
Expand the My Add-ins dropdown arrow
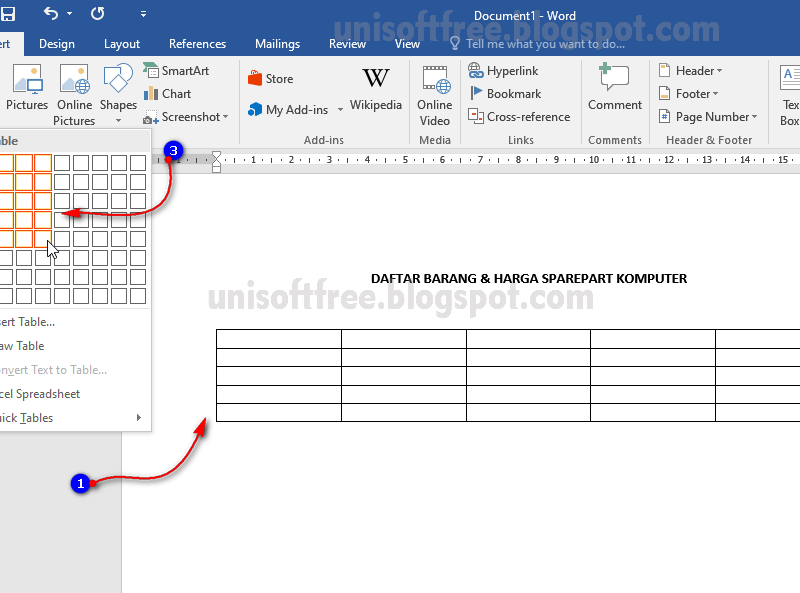pyautogui.click(x=340, y=110)
